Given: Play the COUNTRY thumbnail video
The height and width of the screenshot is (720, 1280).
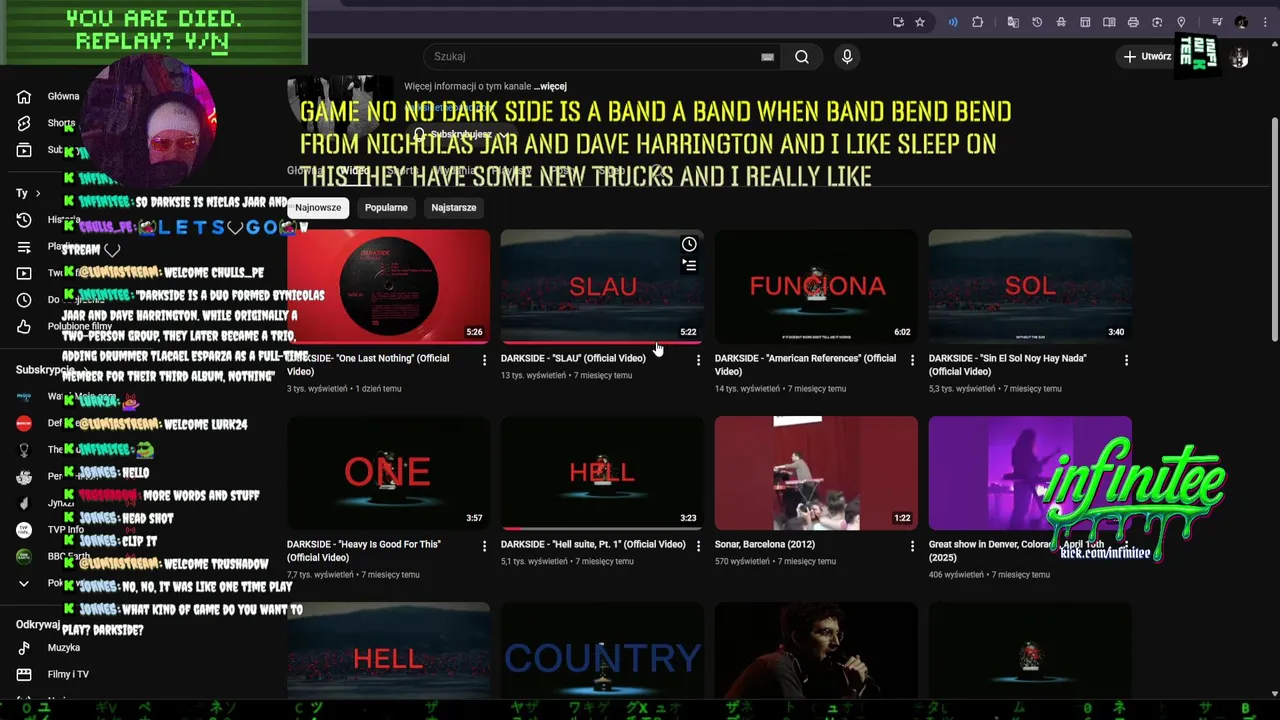Looking at the screenshot, I should (602, 650).
